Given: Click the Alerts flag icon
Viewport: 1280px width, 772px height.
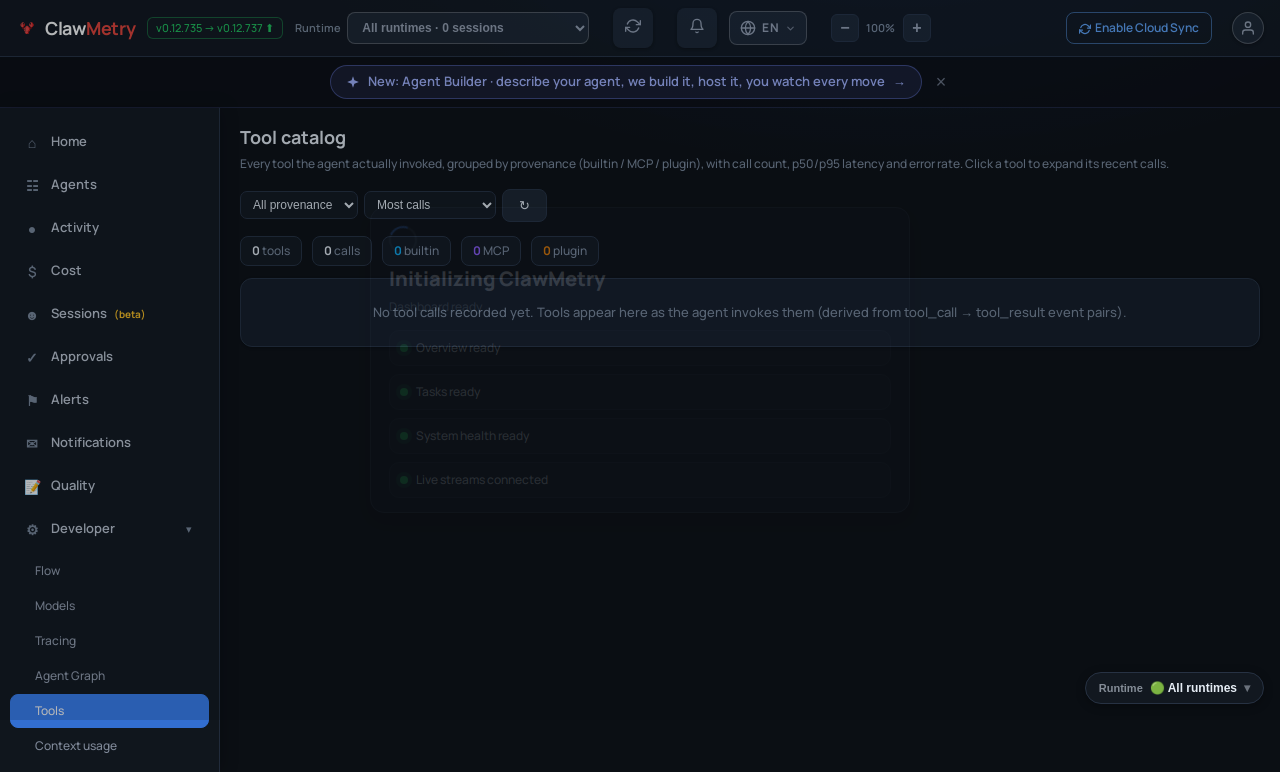Looking at the screenshot, I should [32, 401].
